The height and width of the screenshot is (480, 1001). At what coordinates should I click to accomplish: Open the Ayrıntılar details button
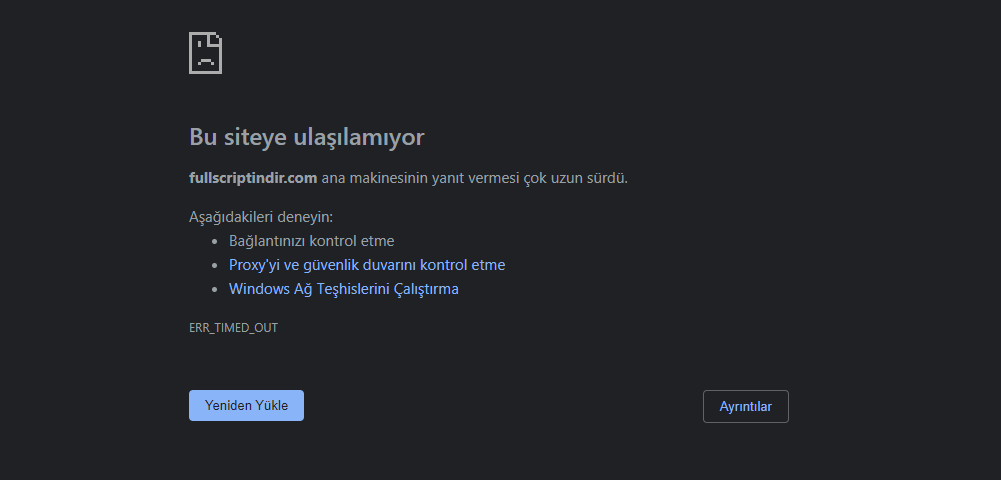(746, 407)
